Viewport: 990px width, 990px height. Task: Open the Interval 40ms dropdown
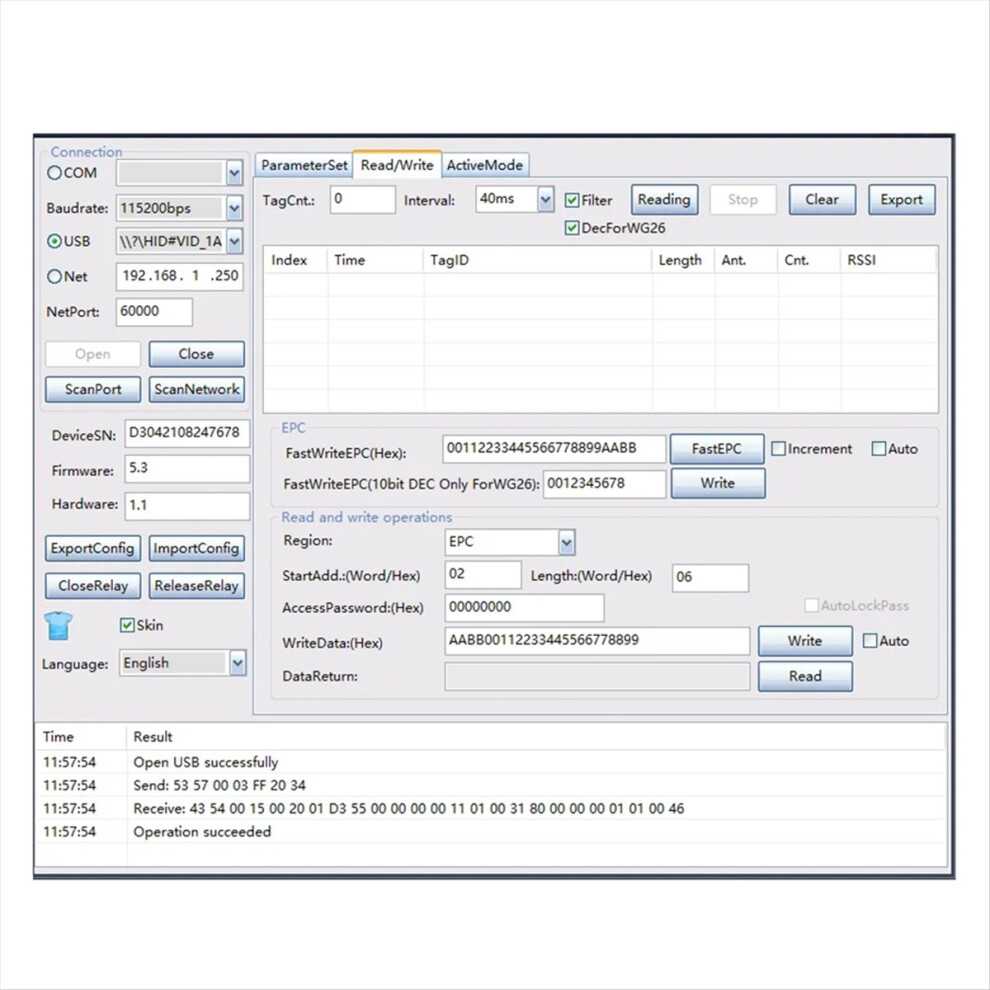point(546,200)
